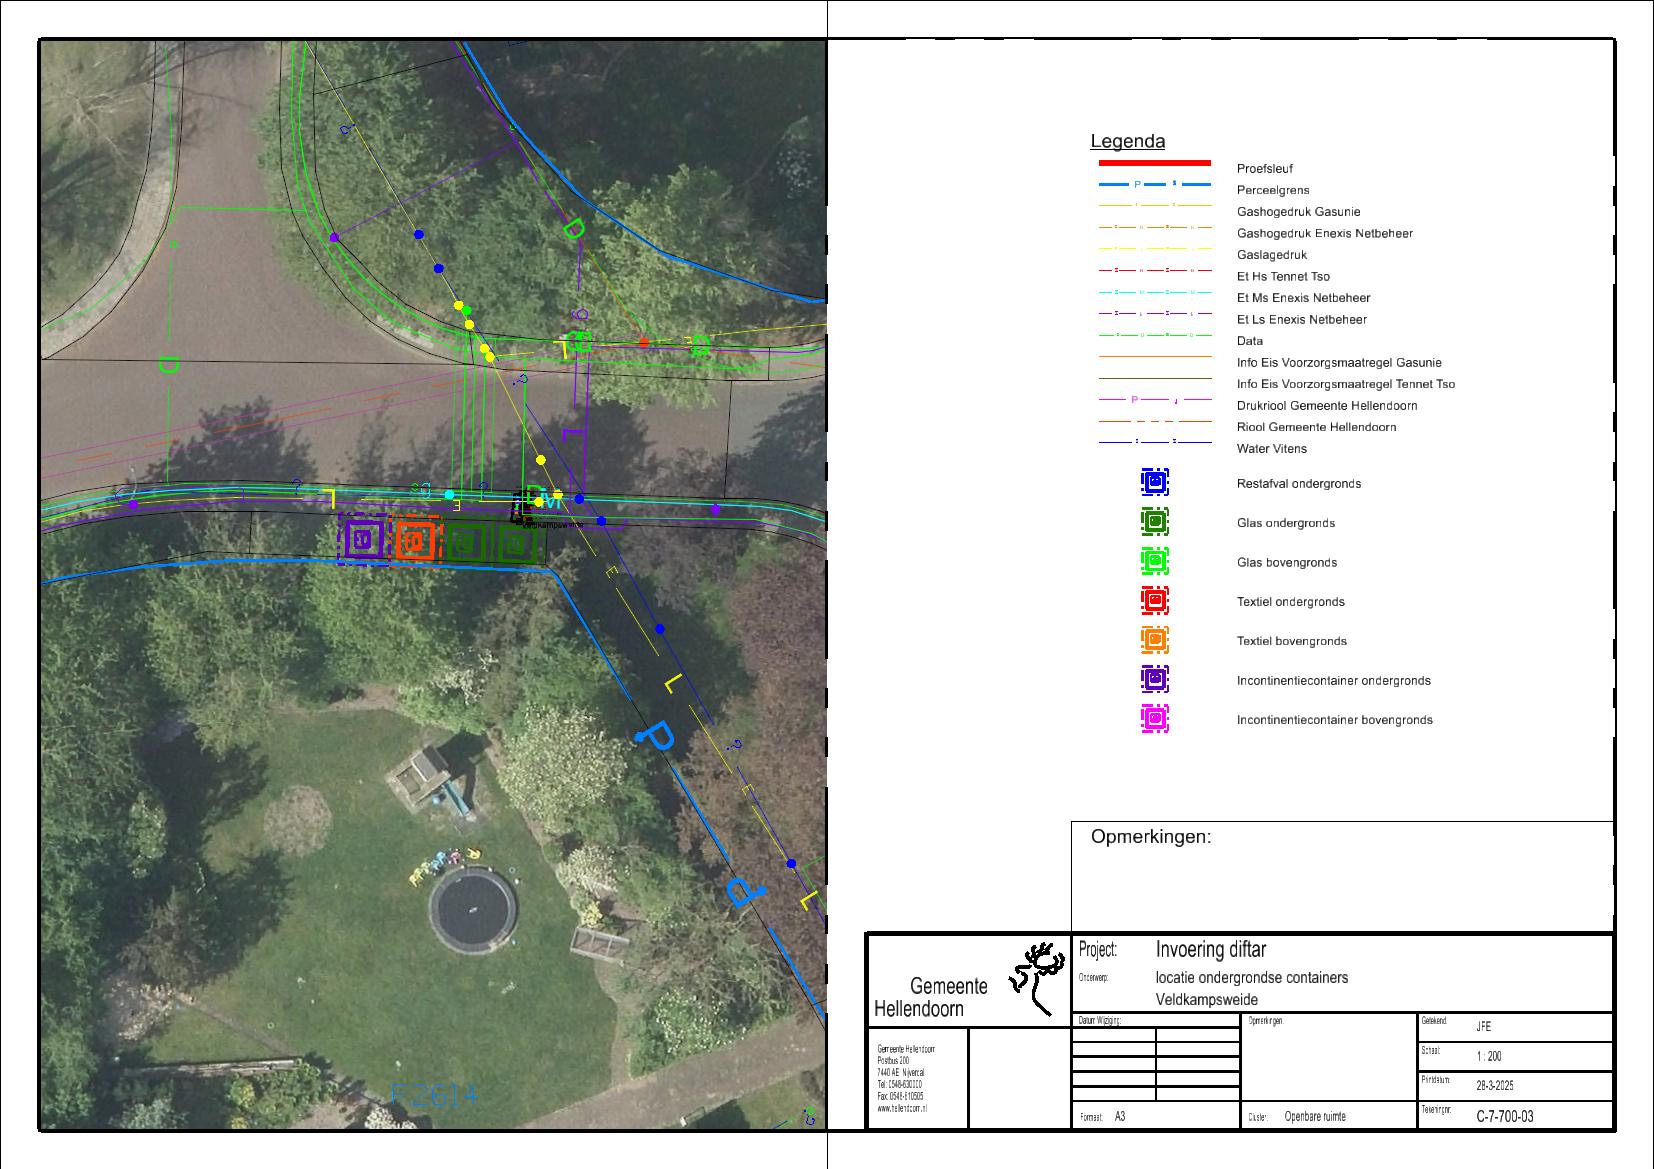Click the Invoering diftar project title
This screenshot has width=1654, height=1169.
1210,949
